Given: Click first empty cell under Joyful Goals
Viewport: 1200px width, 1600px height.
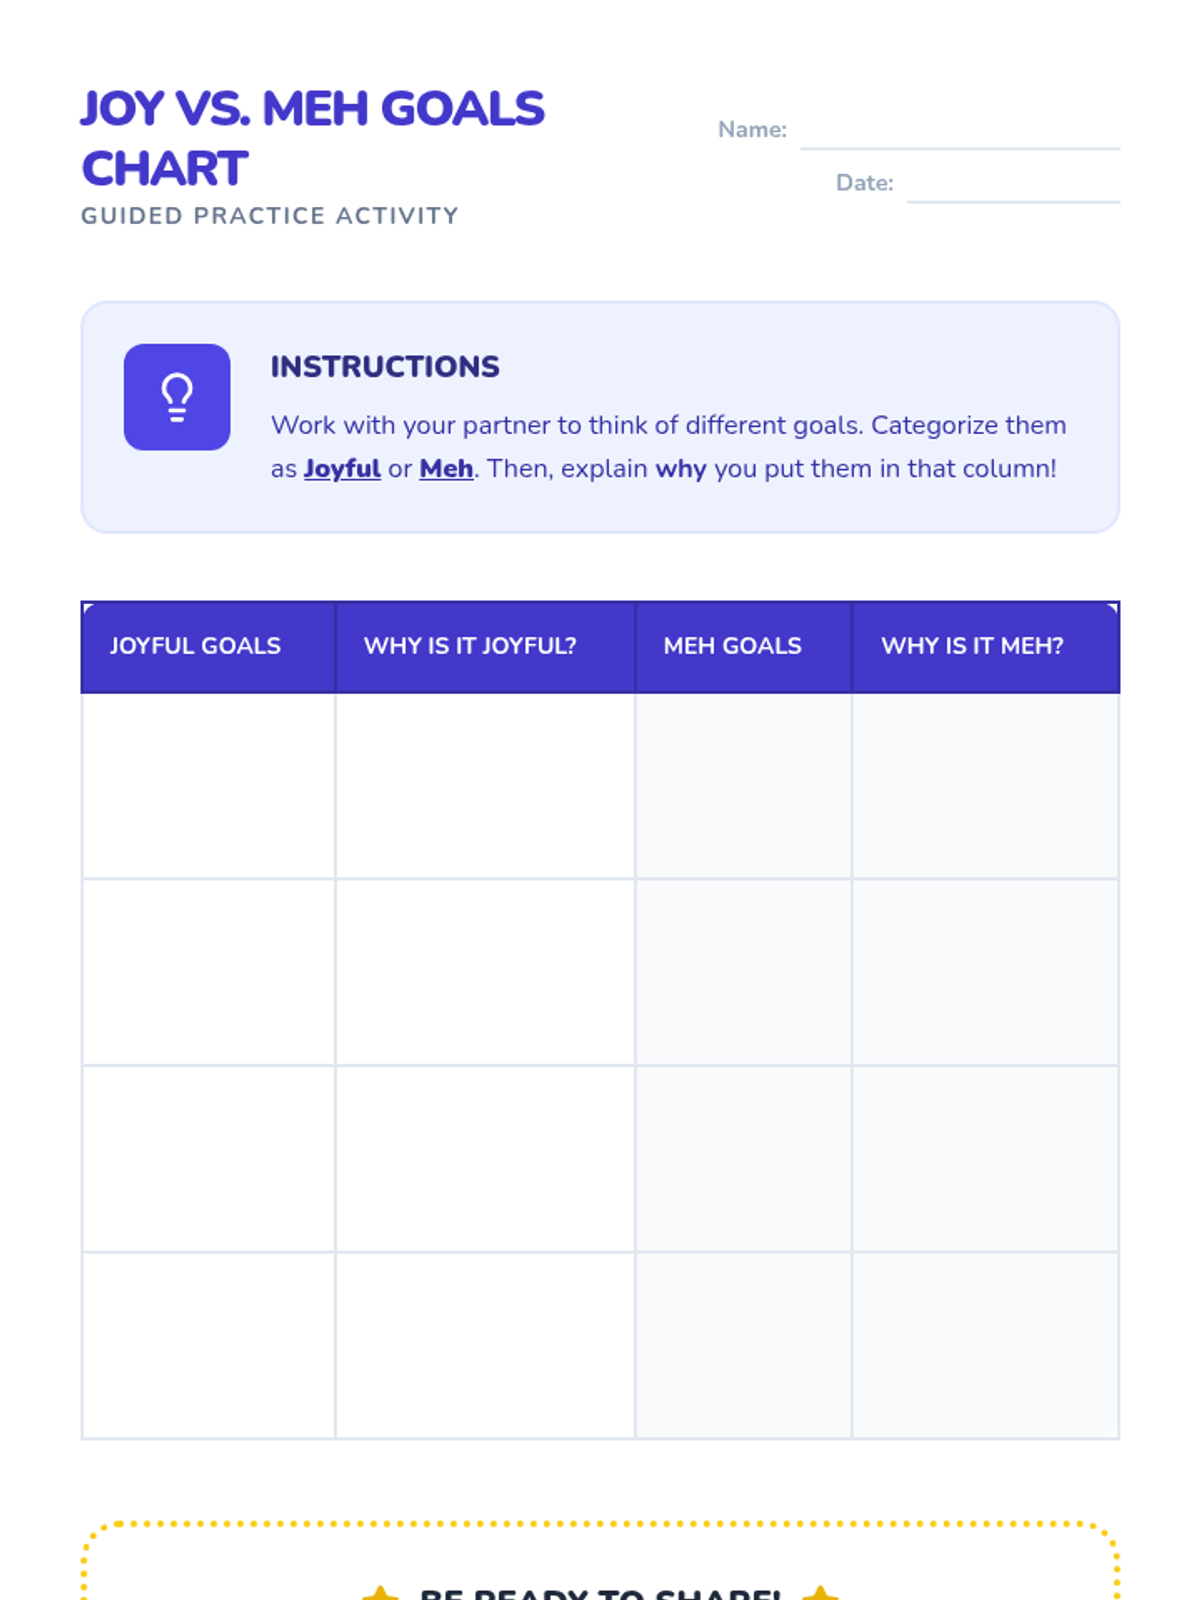Looking at the screenshot, I should coord(208,786).
